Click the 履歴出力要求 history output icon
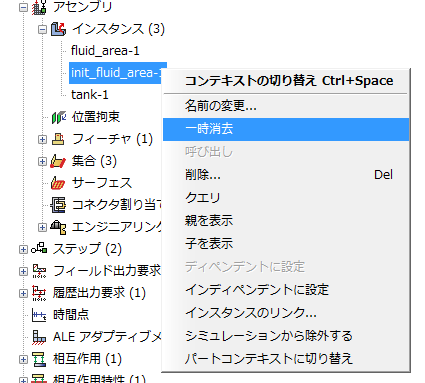Screen dimensions: 425x383 point(39,293)
